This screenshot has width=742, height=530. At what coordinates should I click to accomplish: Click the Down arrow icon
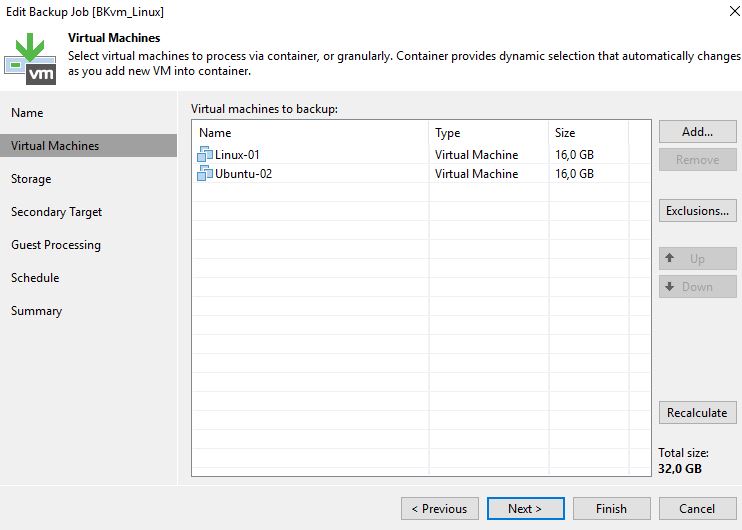pos(670,286)
